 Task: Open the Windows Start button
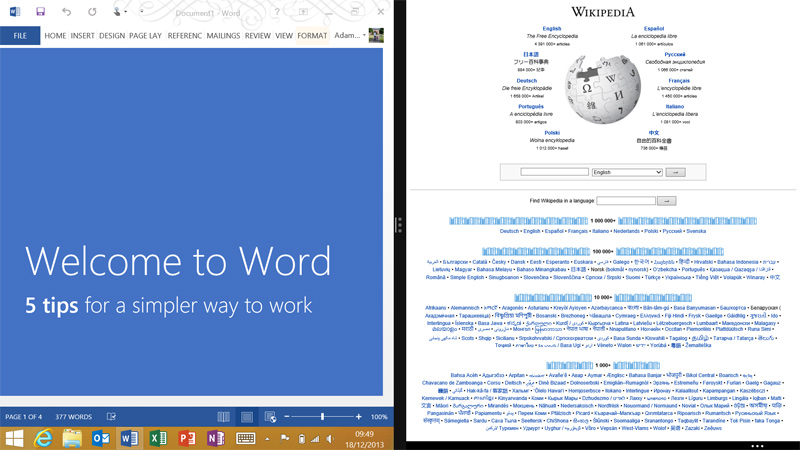14,438
